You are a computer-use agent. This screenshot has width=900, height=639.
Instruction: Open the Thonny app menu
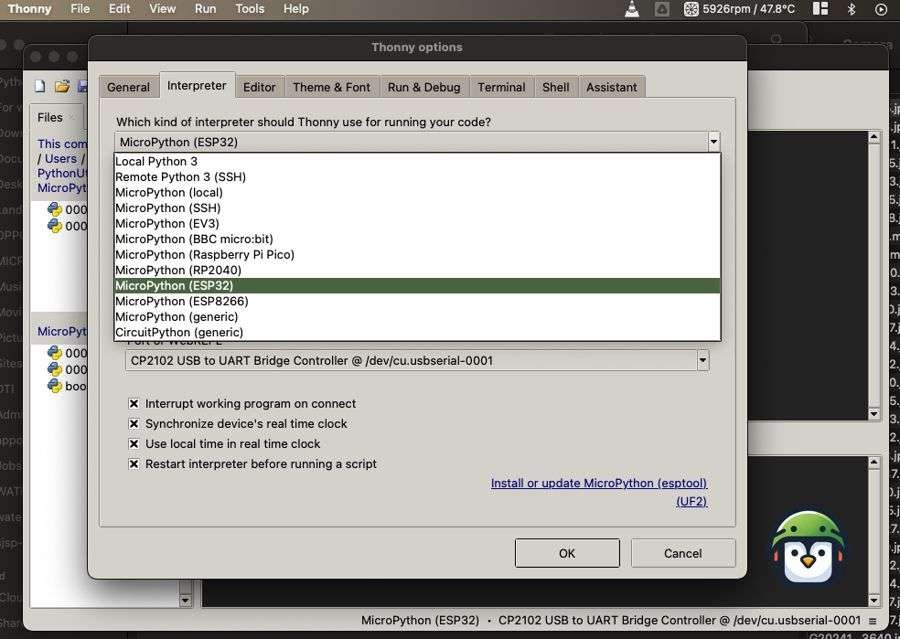[29, 9]
